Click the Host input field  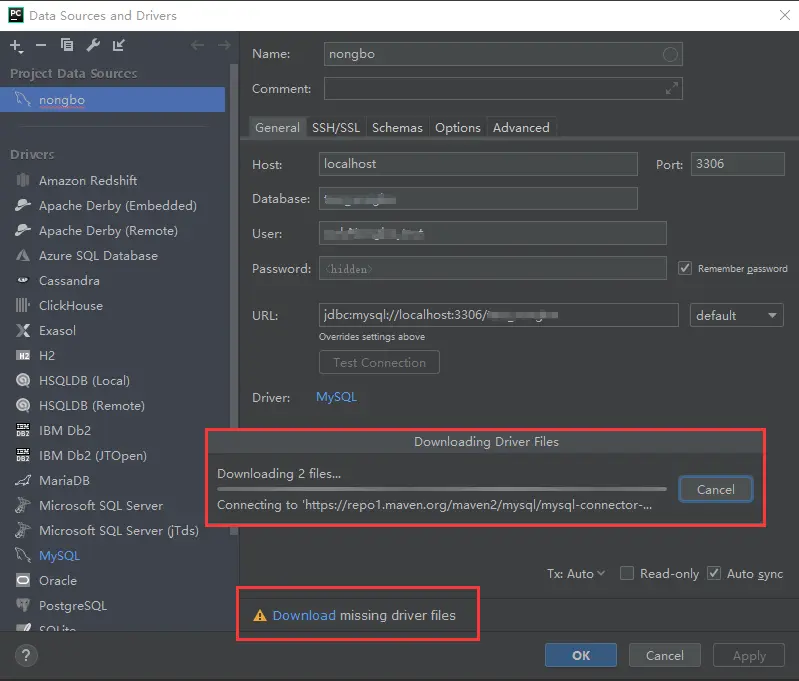pos(478,164)
